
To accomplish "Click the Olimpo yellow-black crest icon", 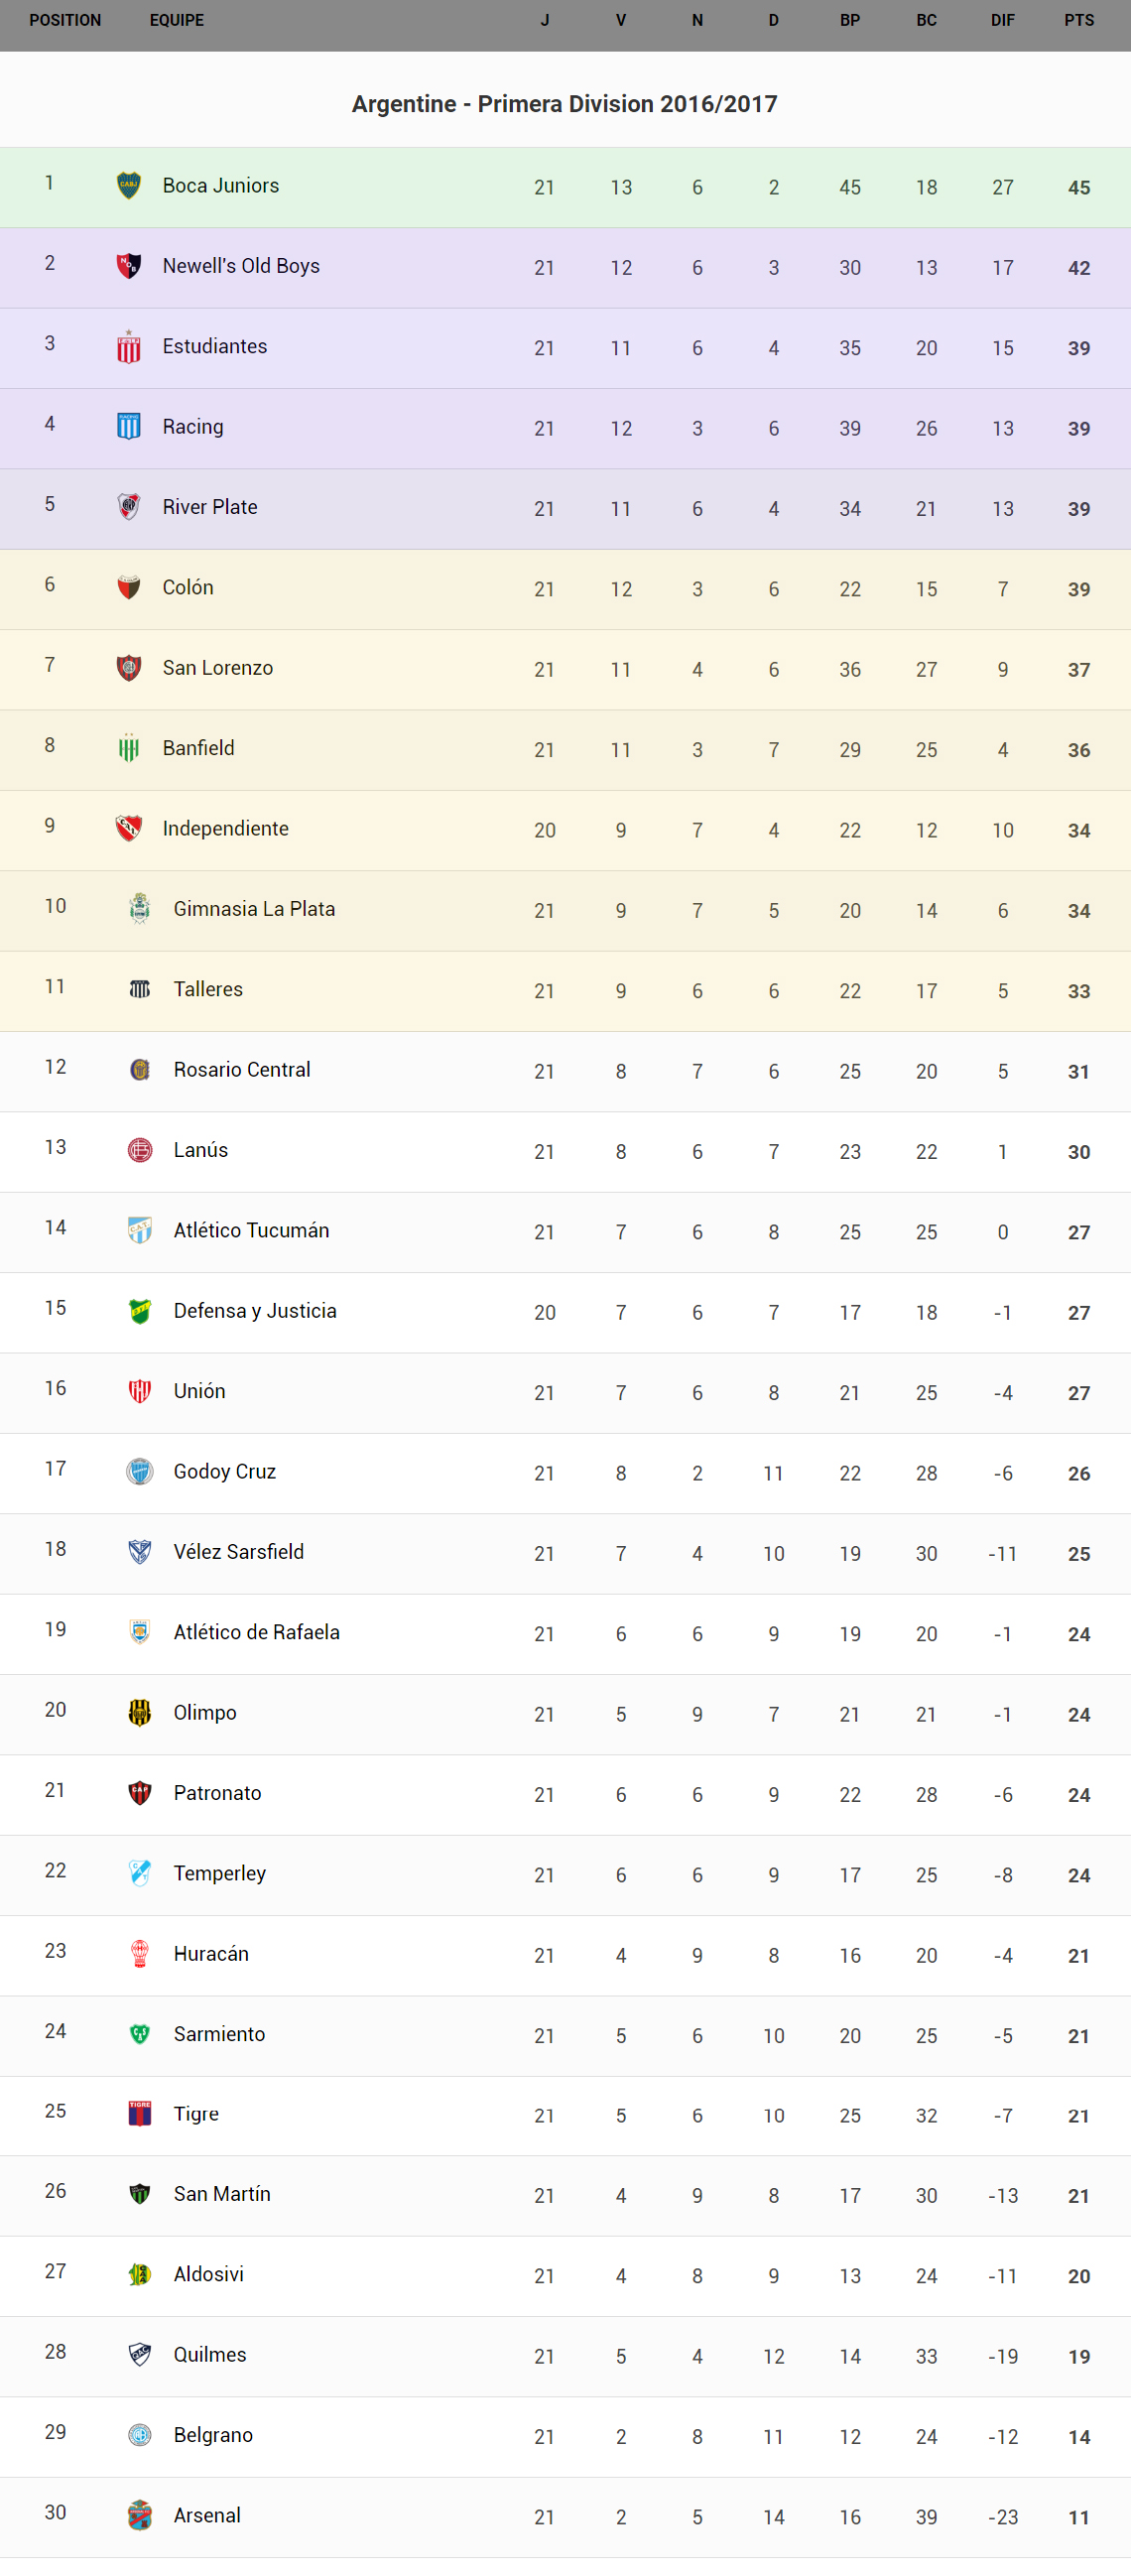I will click(x=140, y=1713).
